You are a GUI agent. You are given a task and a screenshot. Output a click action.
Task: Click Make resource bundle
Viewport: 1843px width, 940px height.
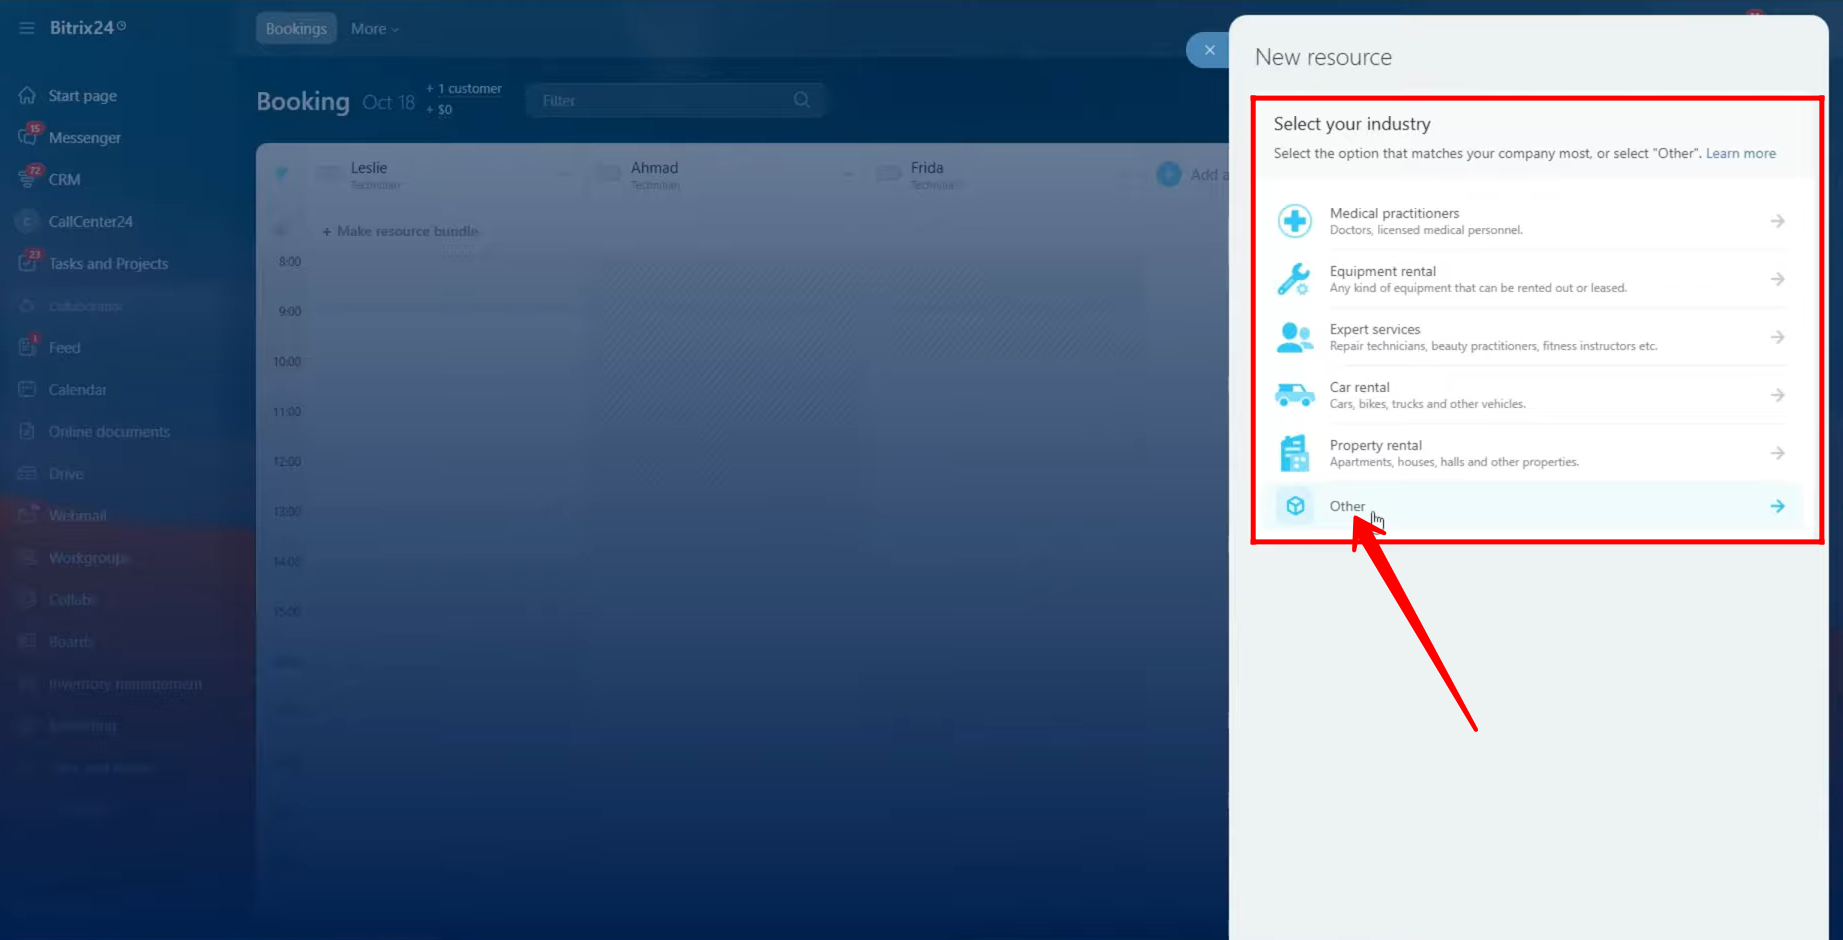tap(400, 231)
